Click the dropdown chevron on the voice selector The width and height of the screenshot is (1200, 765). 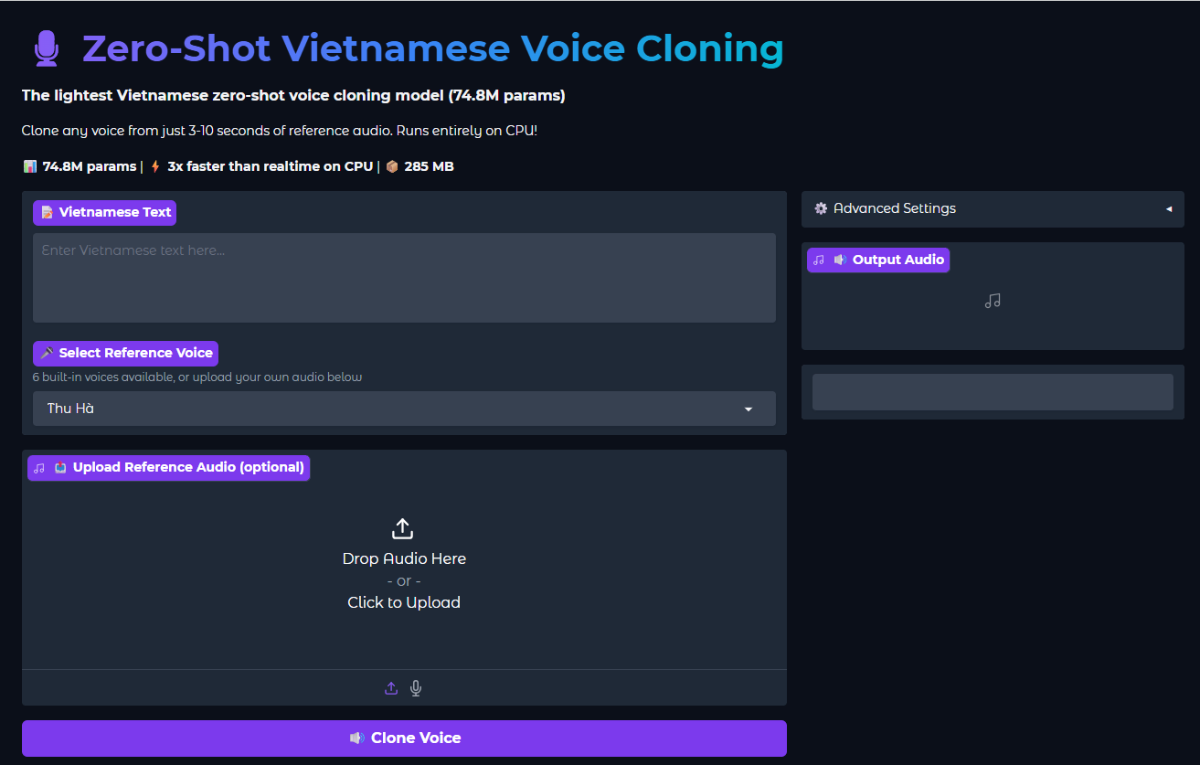click(x=748, y=408)
